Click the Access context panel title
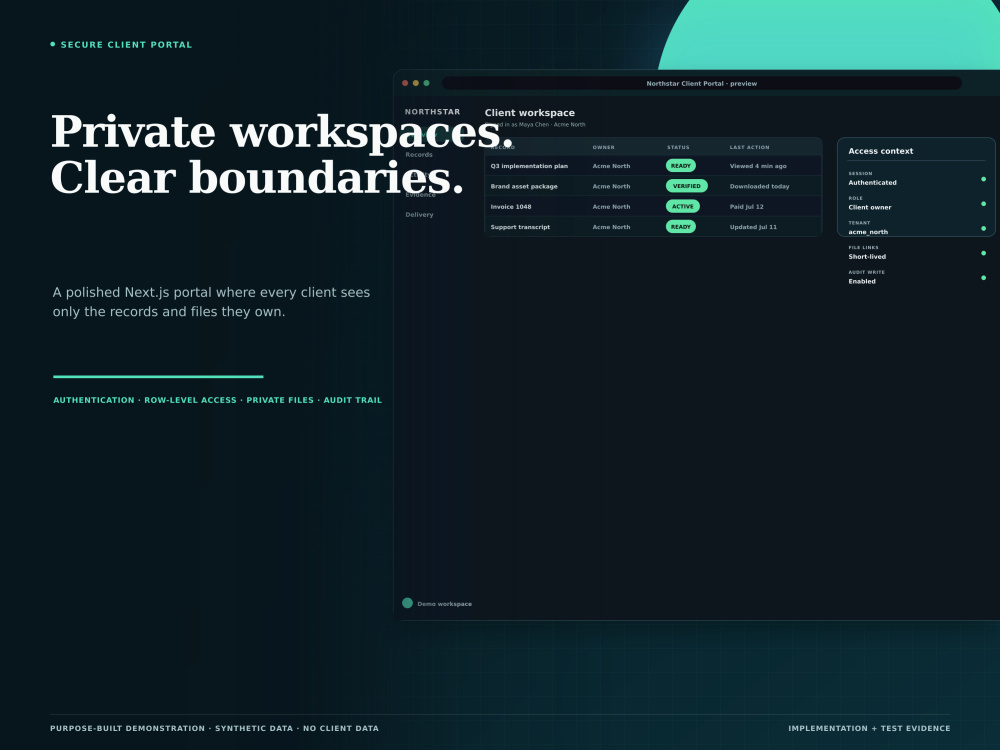 pos(880,151)
